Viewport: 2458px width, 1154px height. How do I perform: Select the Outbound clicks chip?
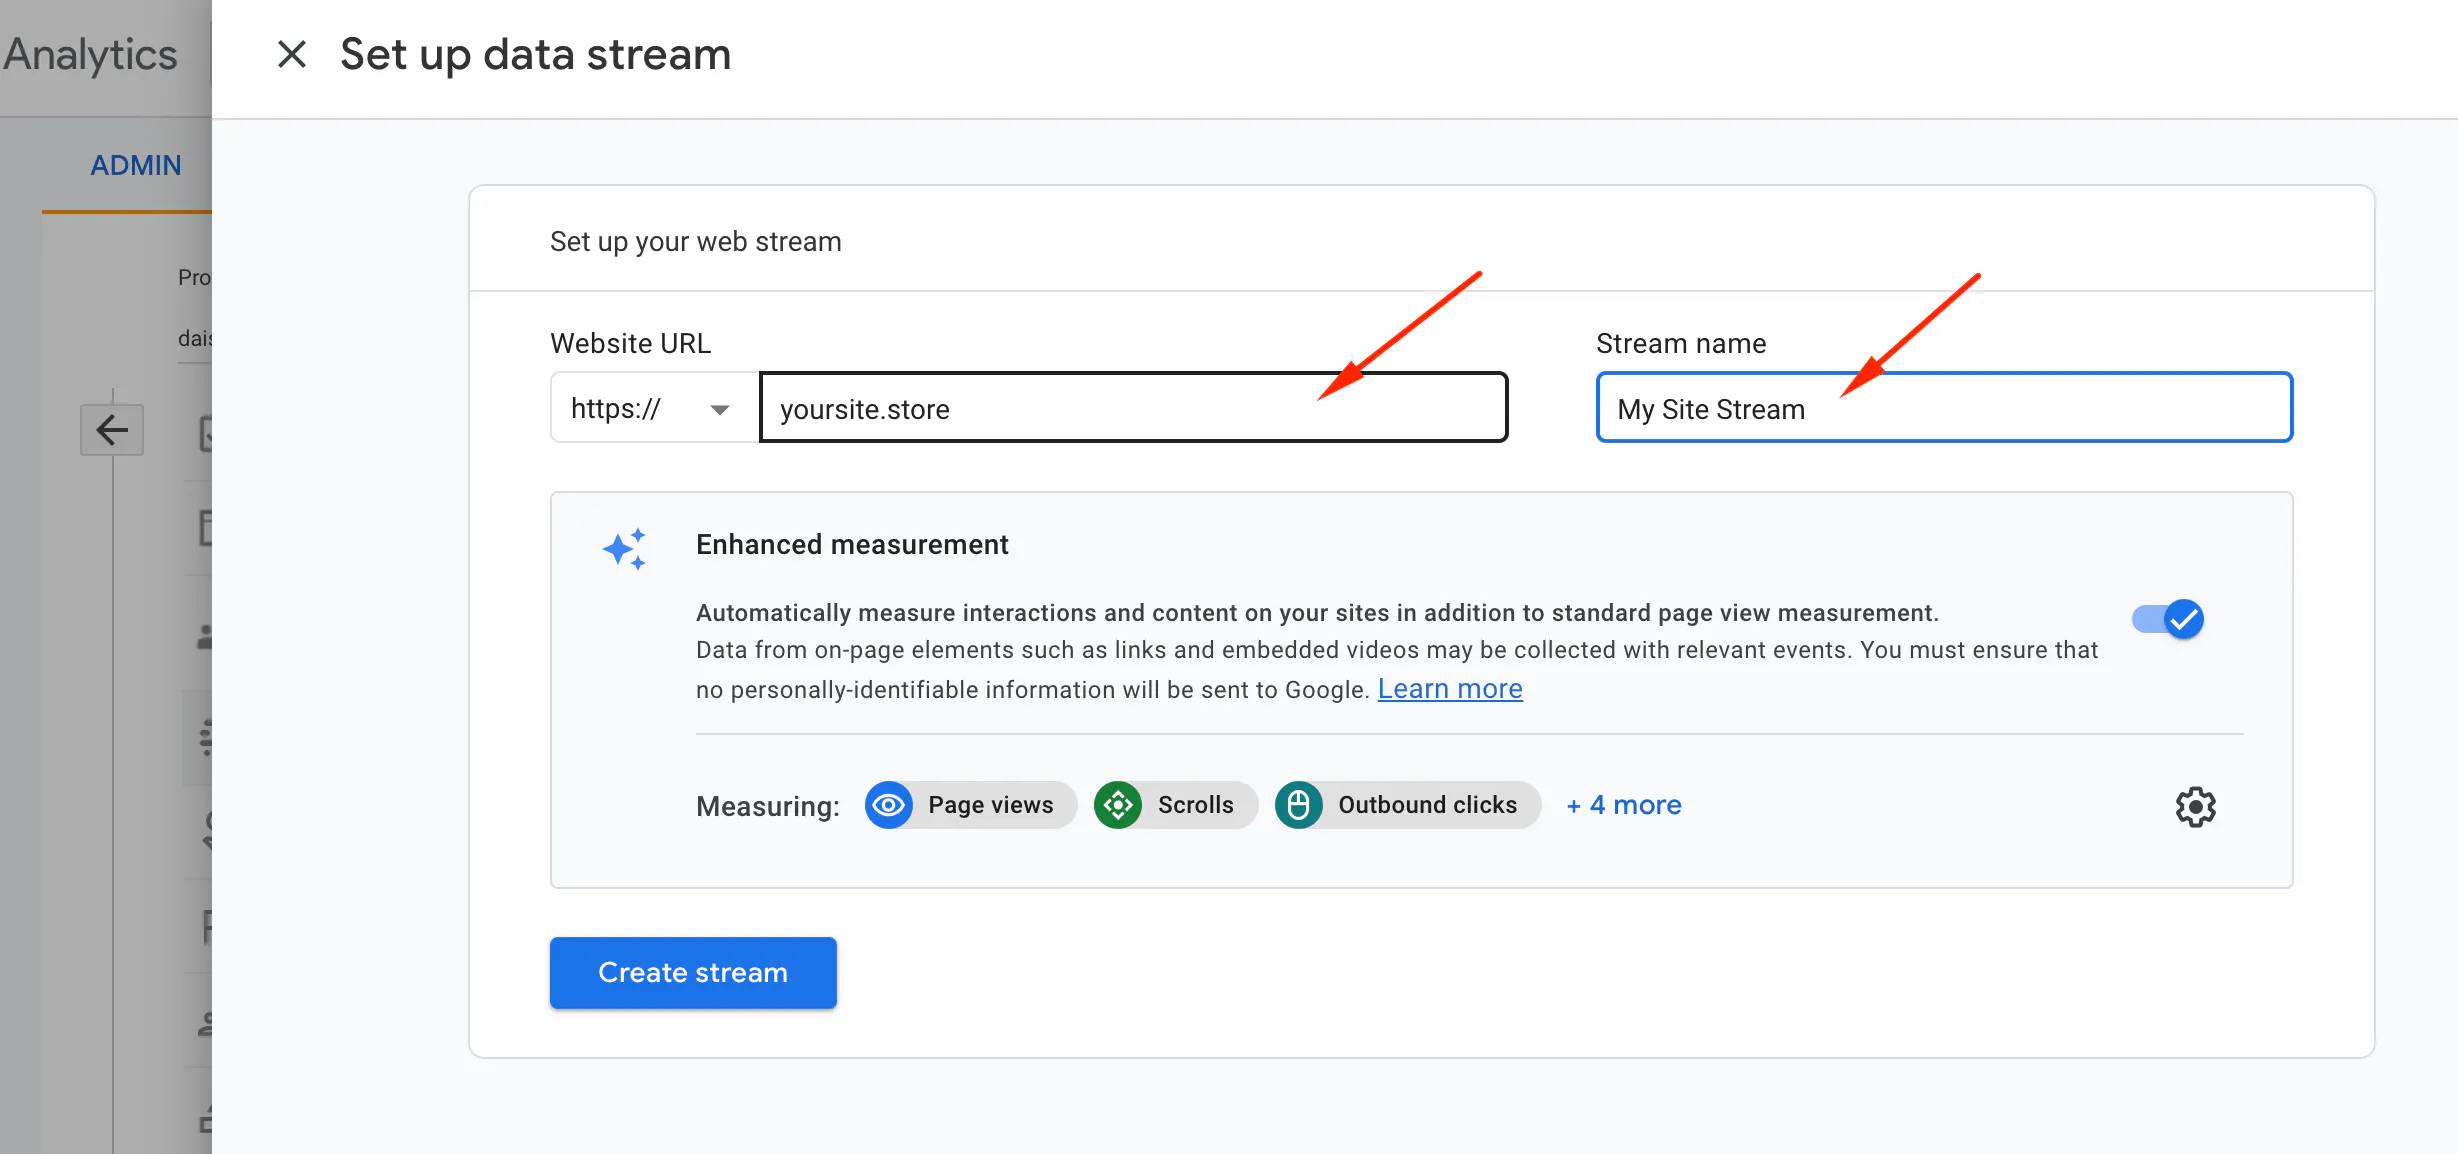tap(1427, 805)
